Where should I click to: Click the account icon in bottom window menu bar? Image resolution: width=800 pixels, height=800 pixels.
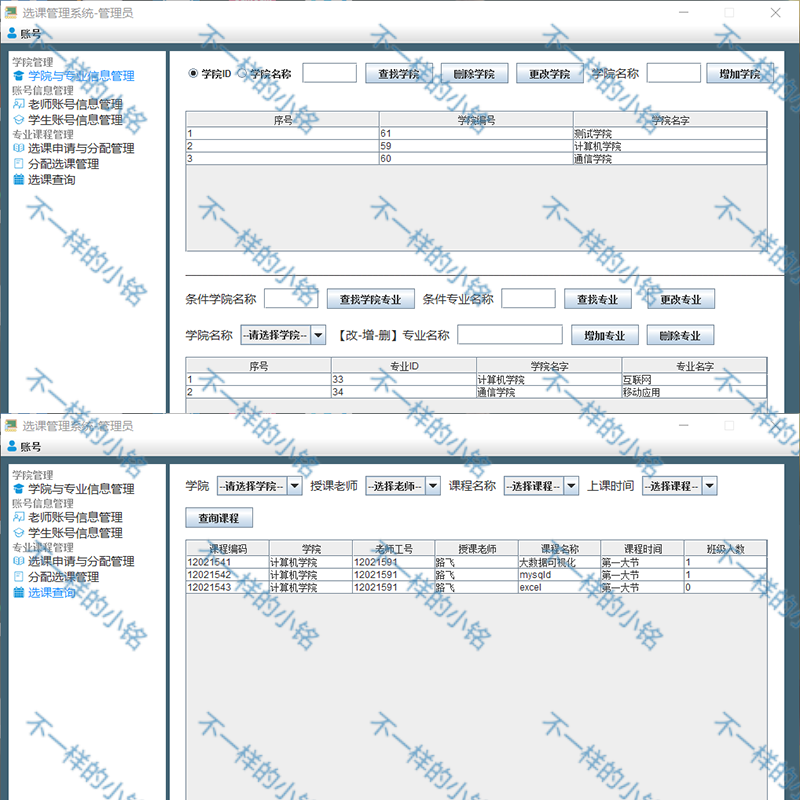point(12,446)
